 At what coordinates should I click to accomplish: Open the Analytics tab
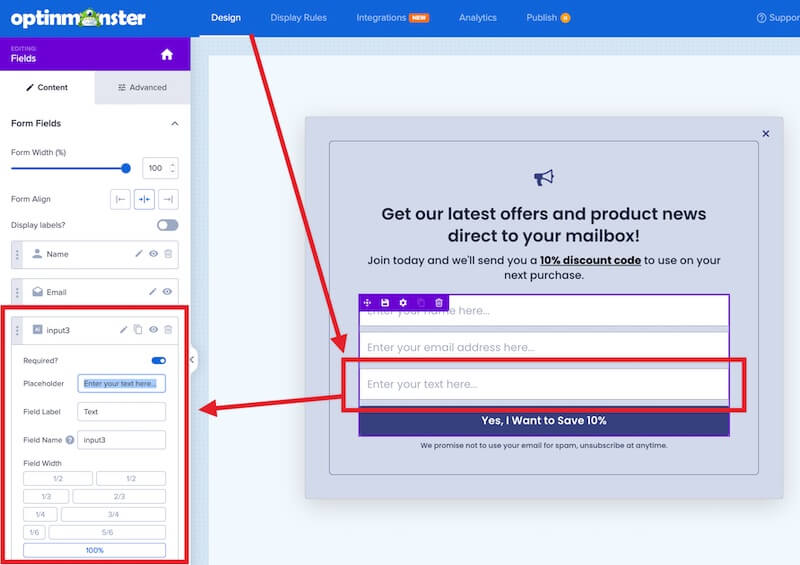click(478, 18)
